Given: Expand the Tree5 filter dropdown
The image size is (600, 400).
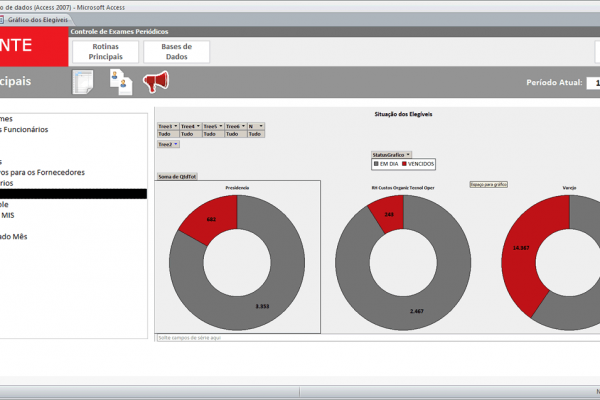Looking at the screenshot, I should [x=218, y=127].
